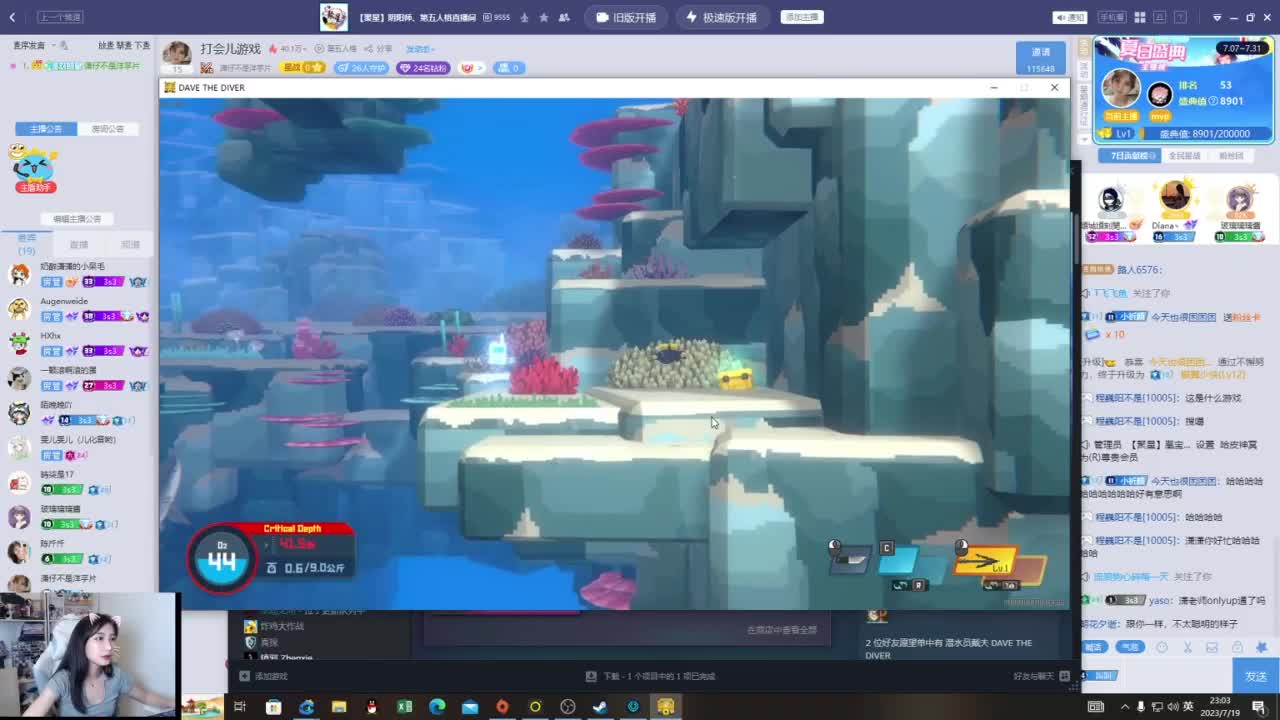Image resolution: width=1280 pixels, height=720 pixels.
Task: Click the 分享 share link
Action: [380, 48]
